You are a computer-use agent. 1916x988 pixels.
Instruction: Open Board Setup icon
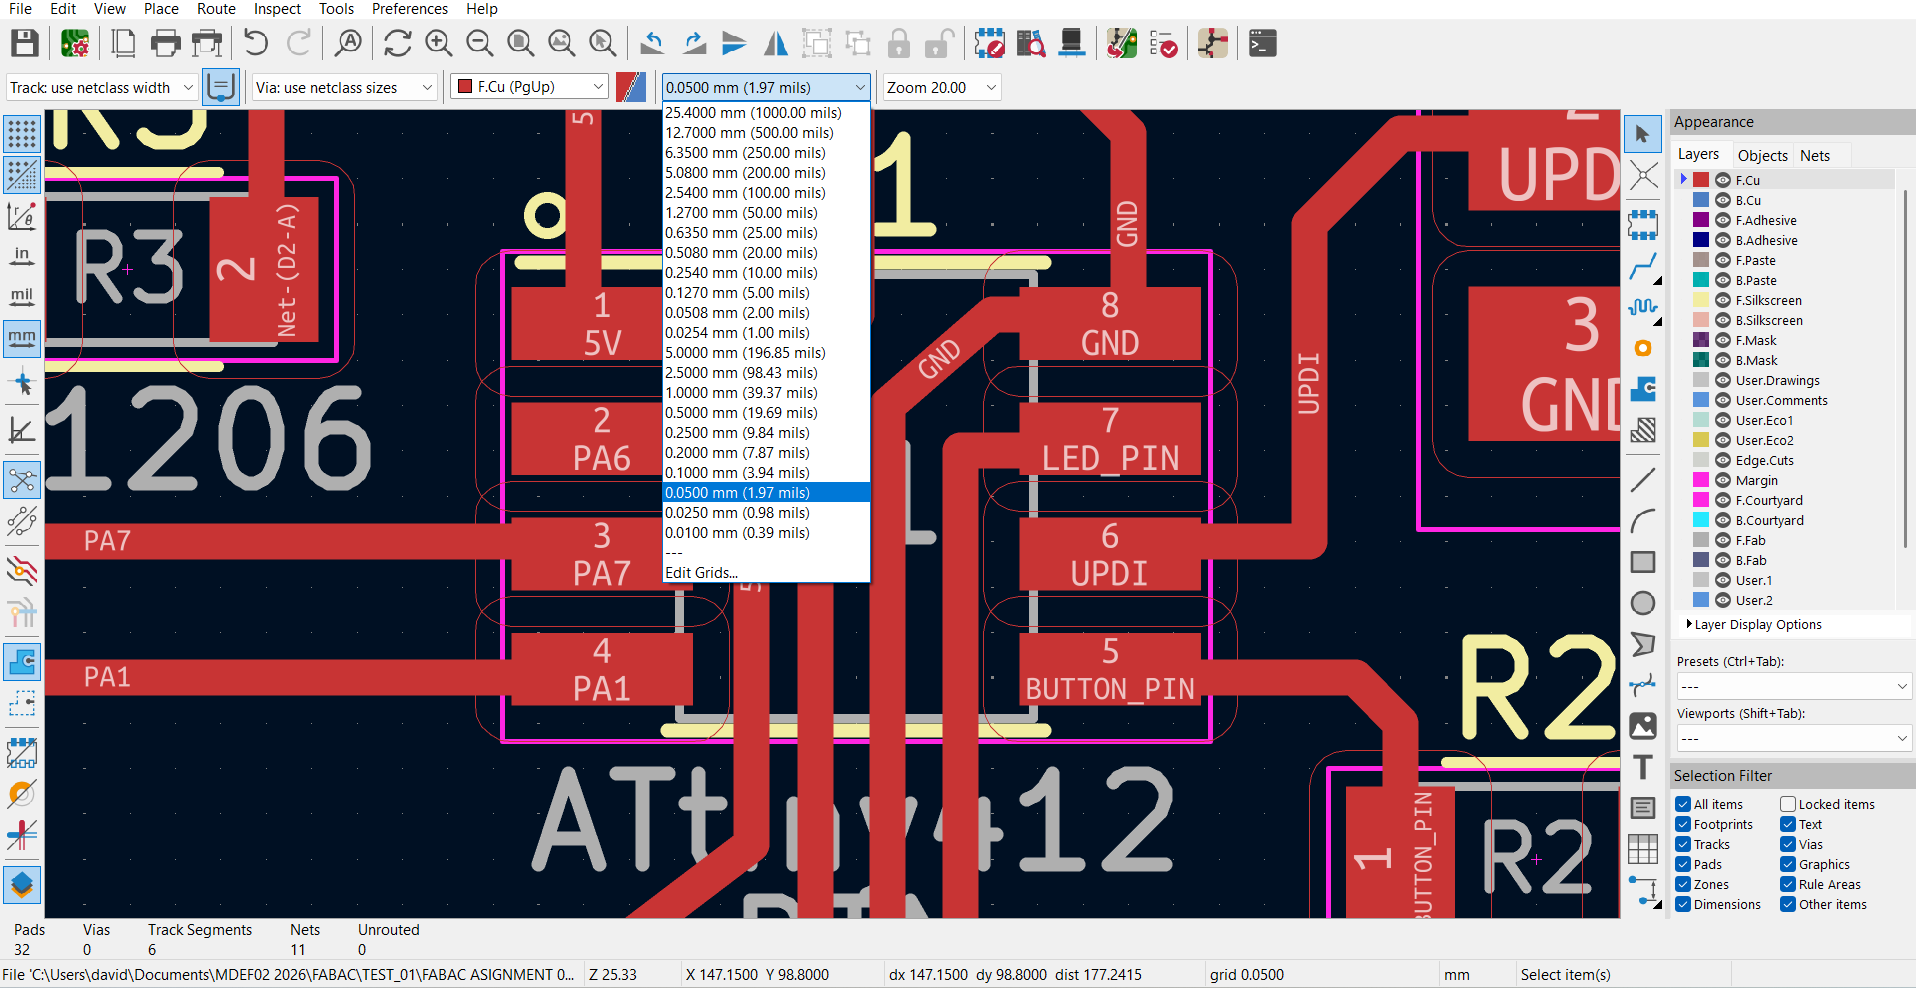point(75,43)
